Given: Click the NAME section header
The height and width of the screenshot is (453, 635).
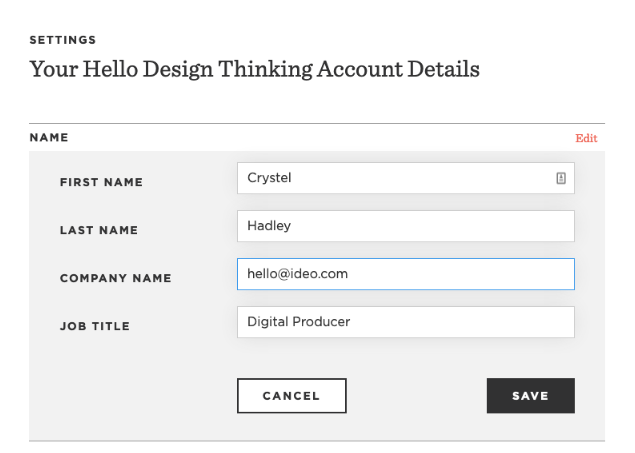Looking at the screenshot, I should tap(48, 136).
